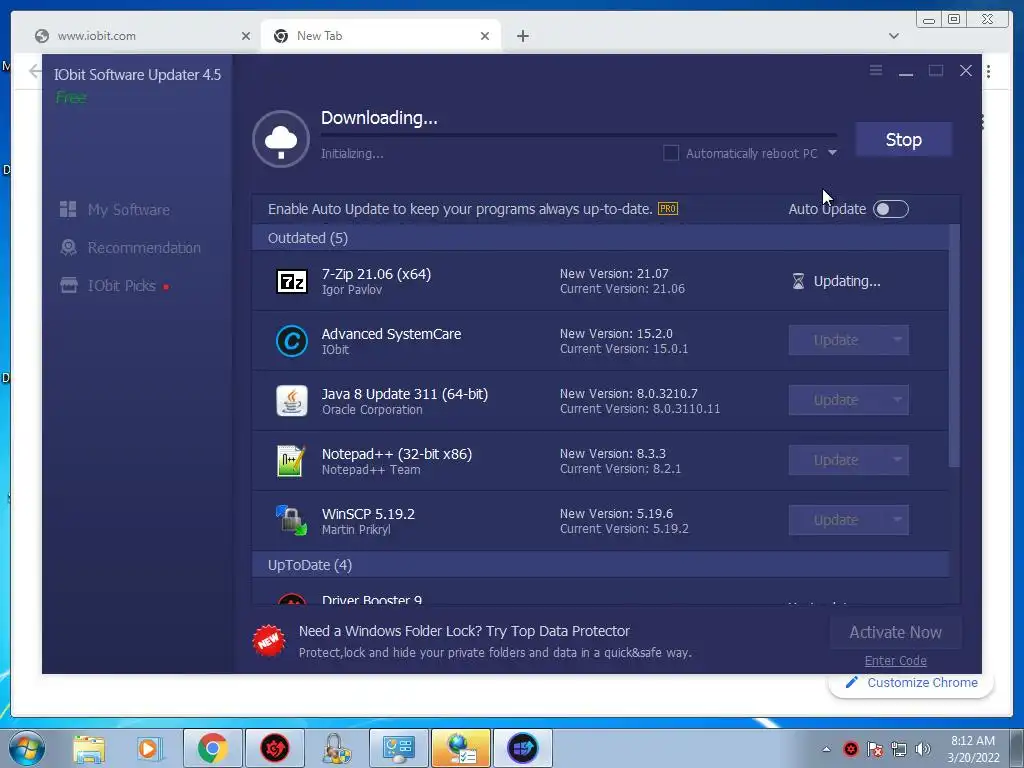Collapse the Outdated (5) section header
1024x768 pixels.
[x=600, y=238]
